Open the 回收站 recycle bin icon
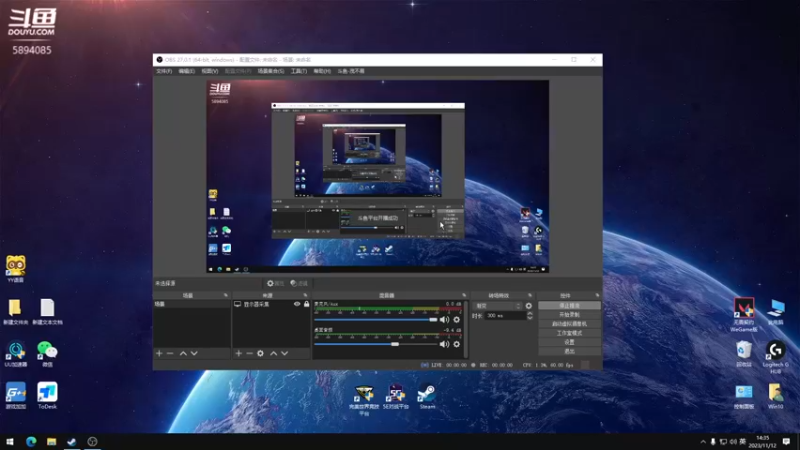This screenshot has width=800, height=450. pos(744,354)
